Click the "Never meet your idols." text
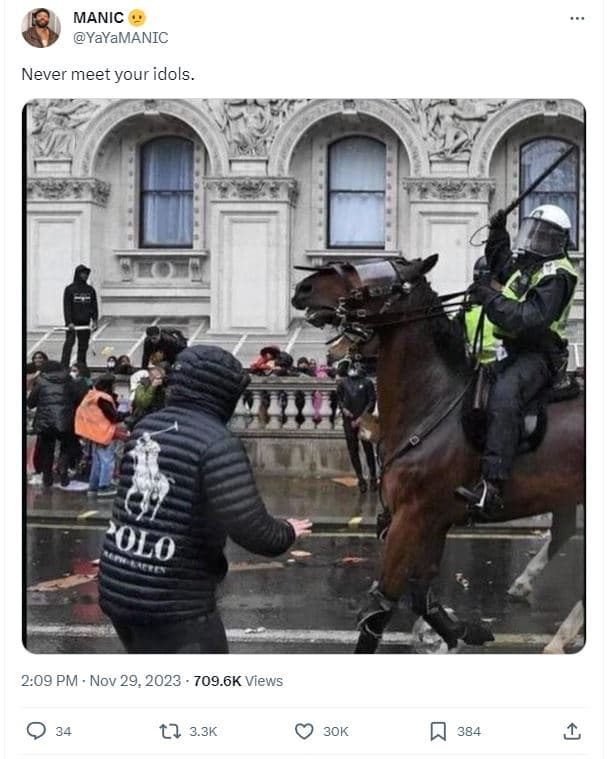This screenshot has height=759, width=616. click(108, 74)
